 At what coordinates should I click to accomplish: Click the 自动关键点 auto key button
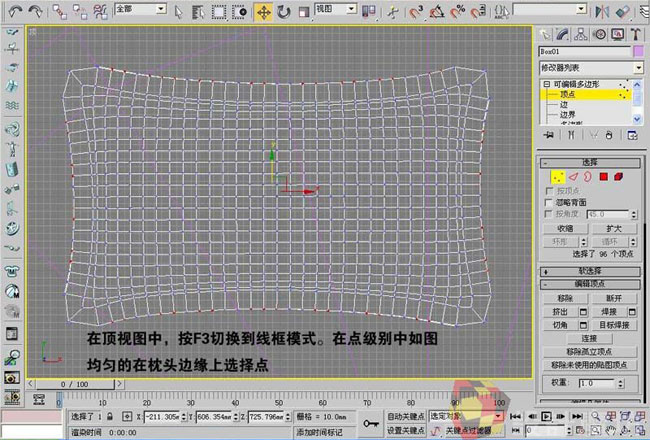pos(405,416)
